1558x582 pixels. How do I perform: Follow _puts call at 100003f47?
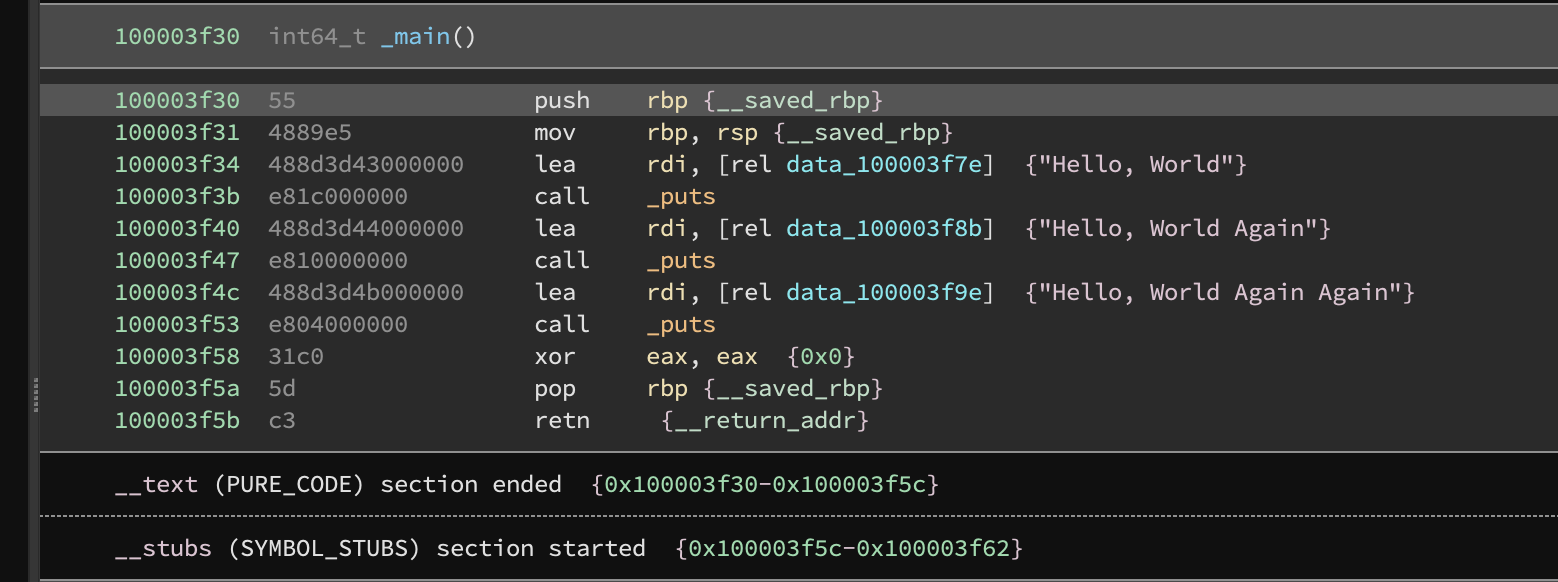(x=681, y=260)
